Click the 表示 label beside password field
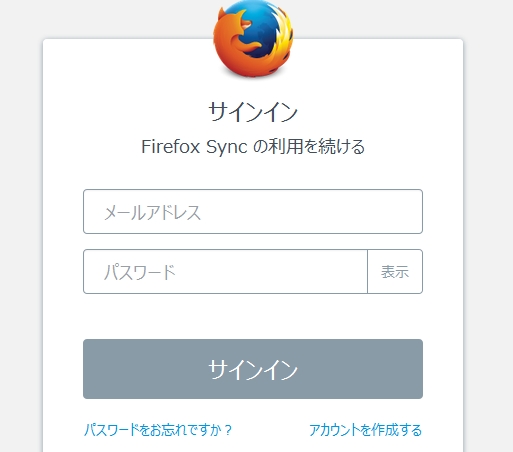The height and width of the screenshot is (452, 513). (x=395, y=272)
